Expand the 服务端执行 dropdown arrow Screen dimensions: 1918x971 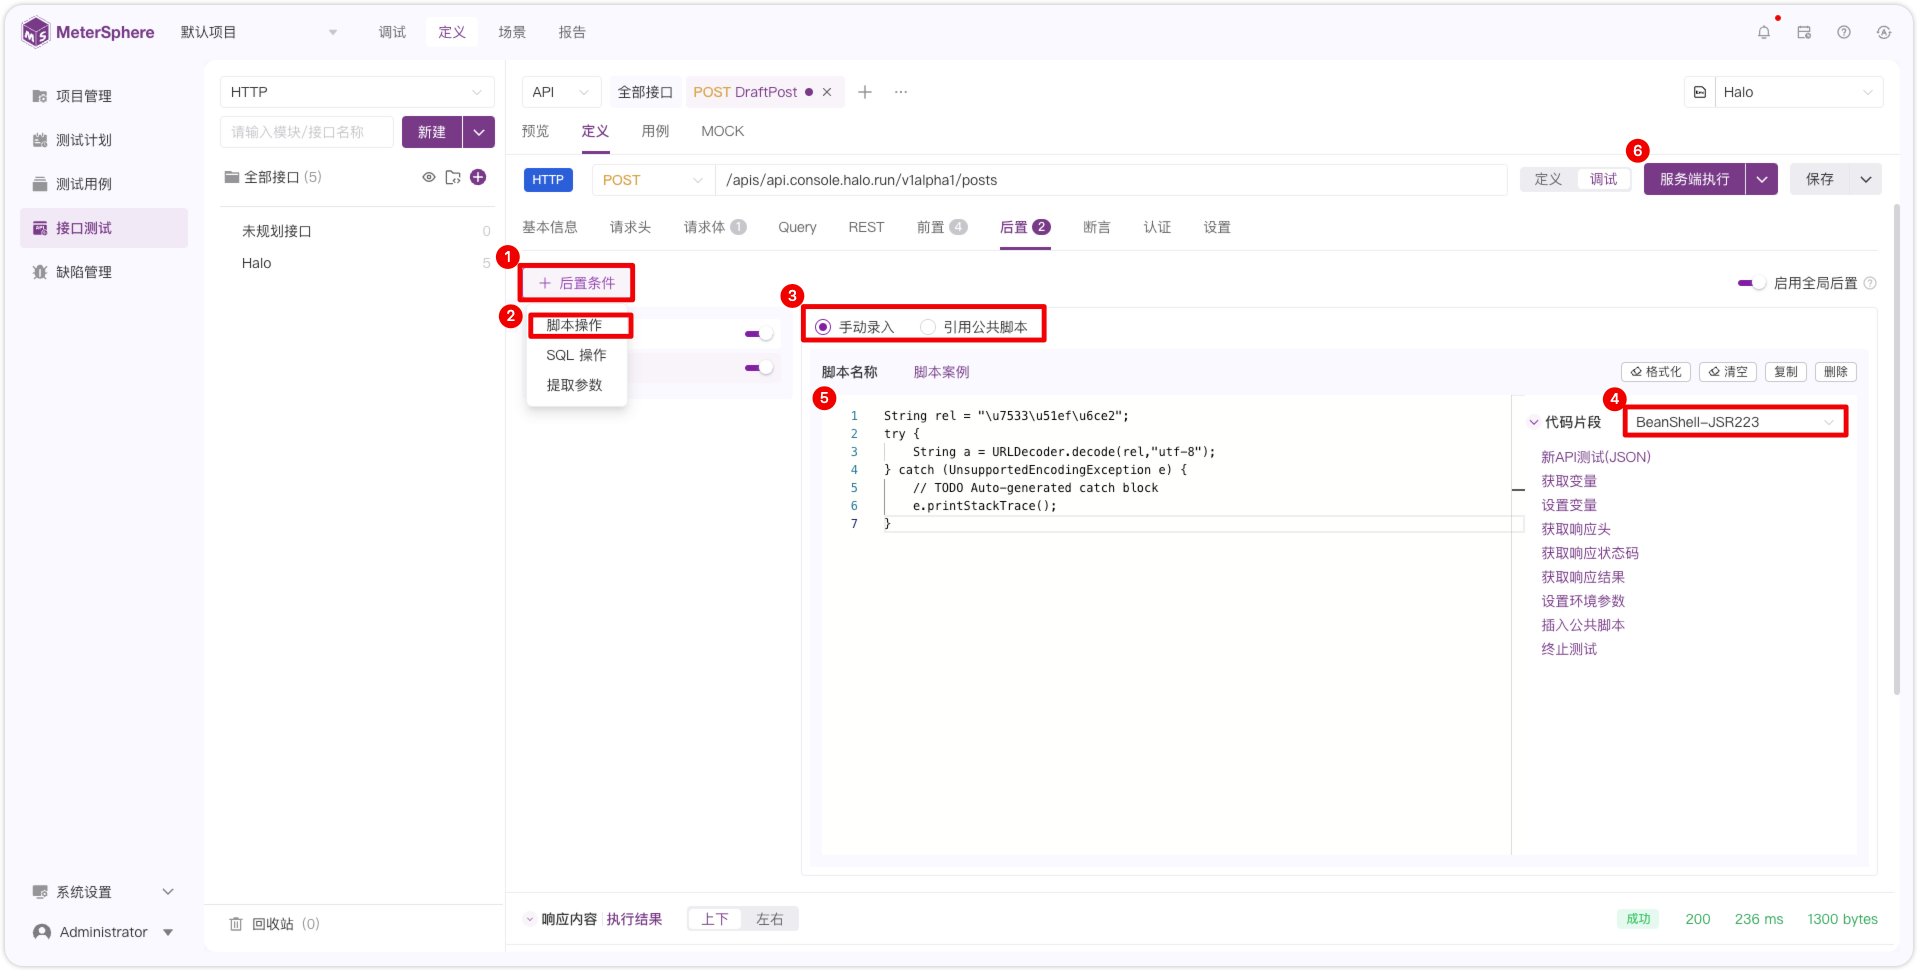[1762, 179]
